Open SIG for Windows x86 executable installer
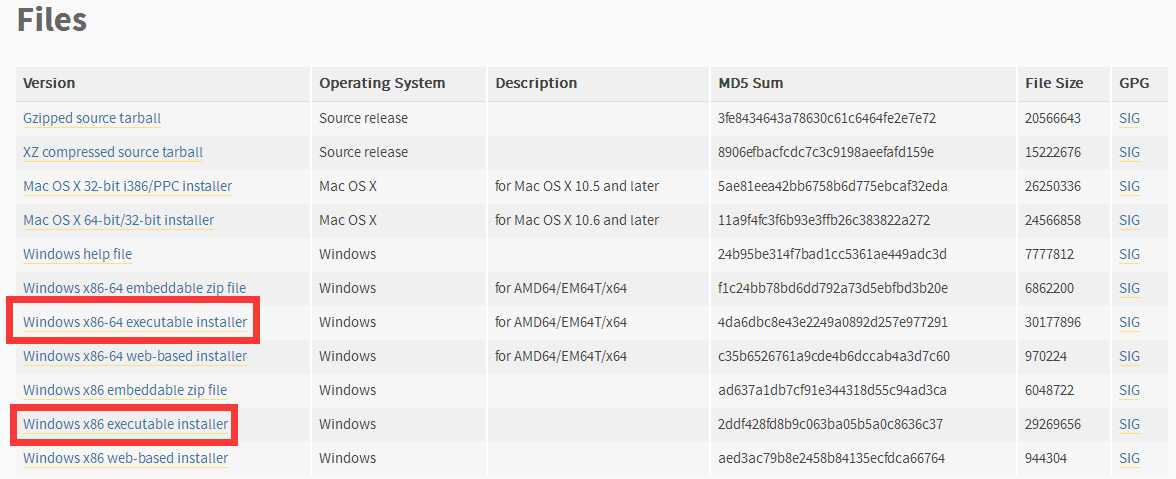This screenshot has width=1176, height=479. coord(1130,424)
